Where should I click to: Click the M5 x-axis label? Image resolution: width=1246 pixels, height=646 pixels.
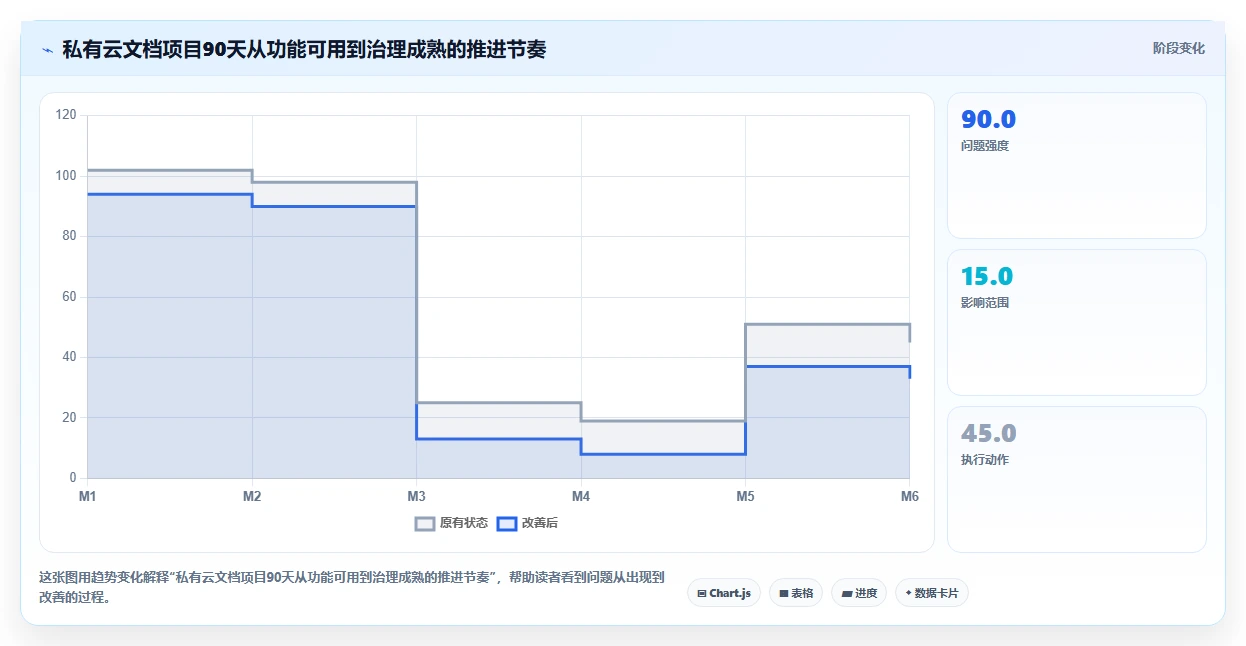point(745,496)
